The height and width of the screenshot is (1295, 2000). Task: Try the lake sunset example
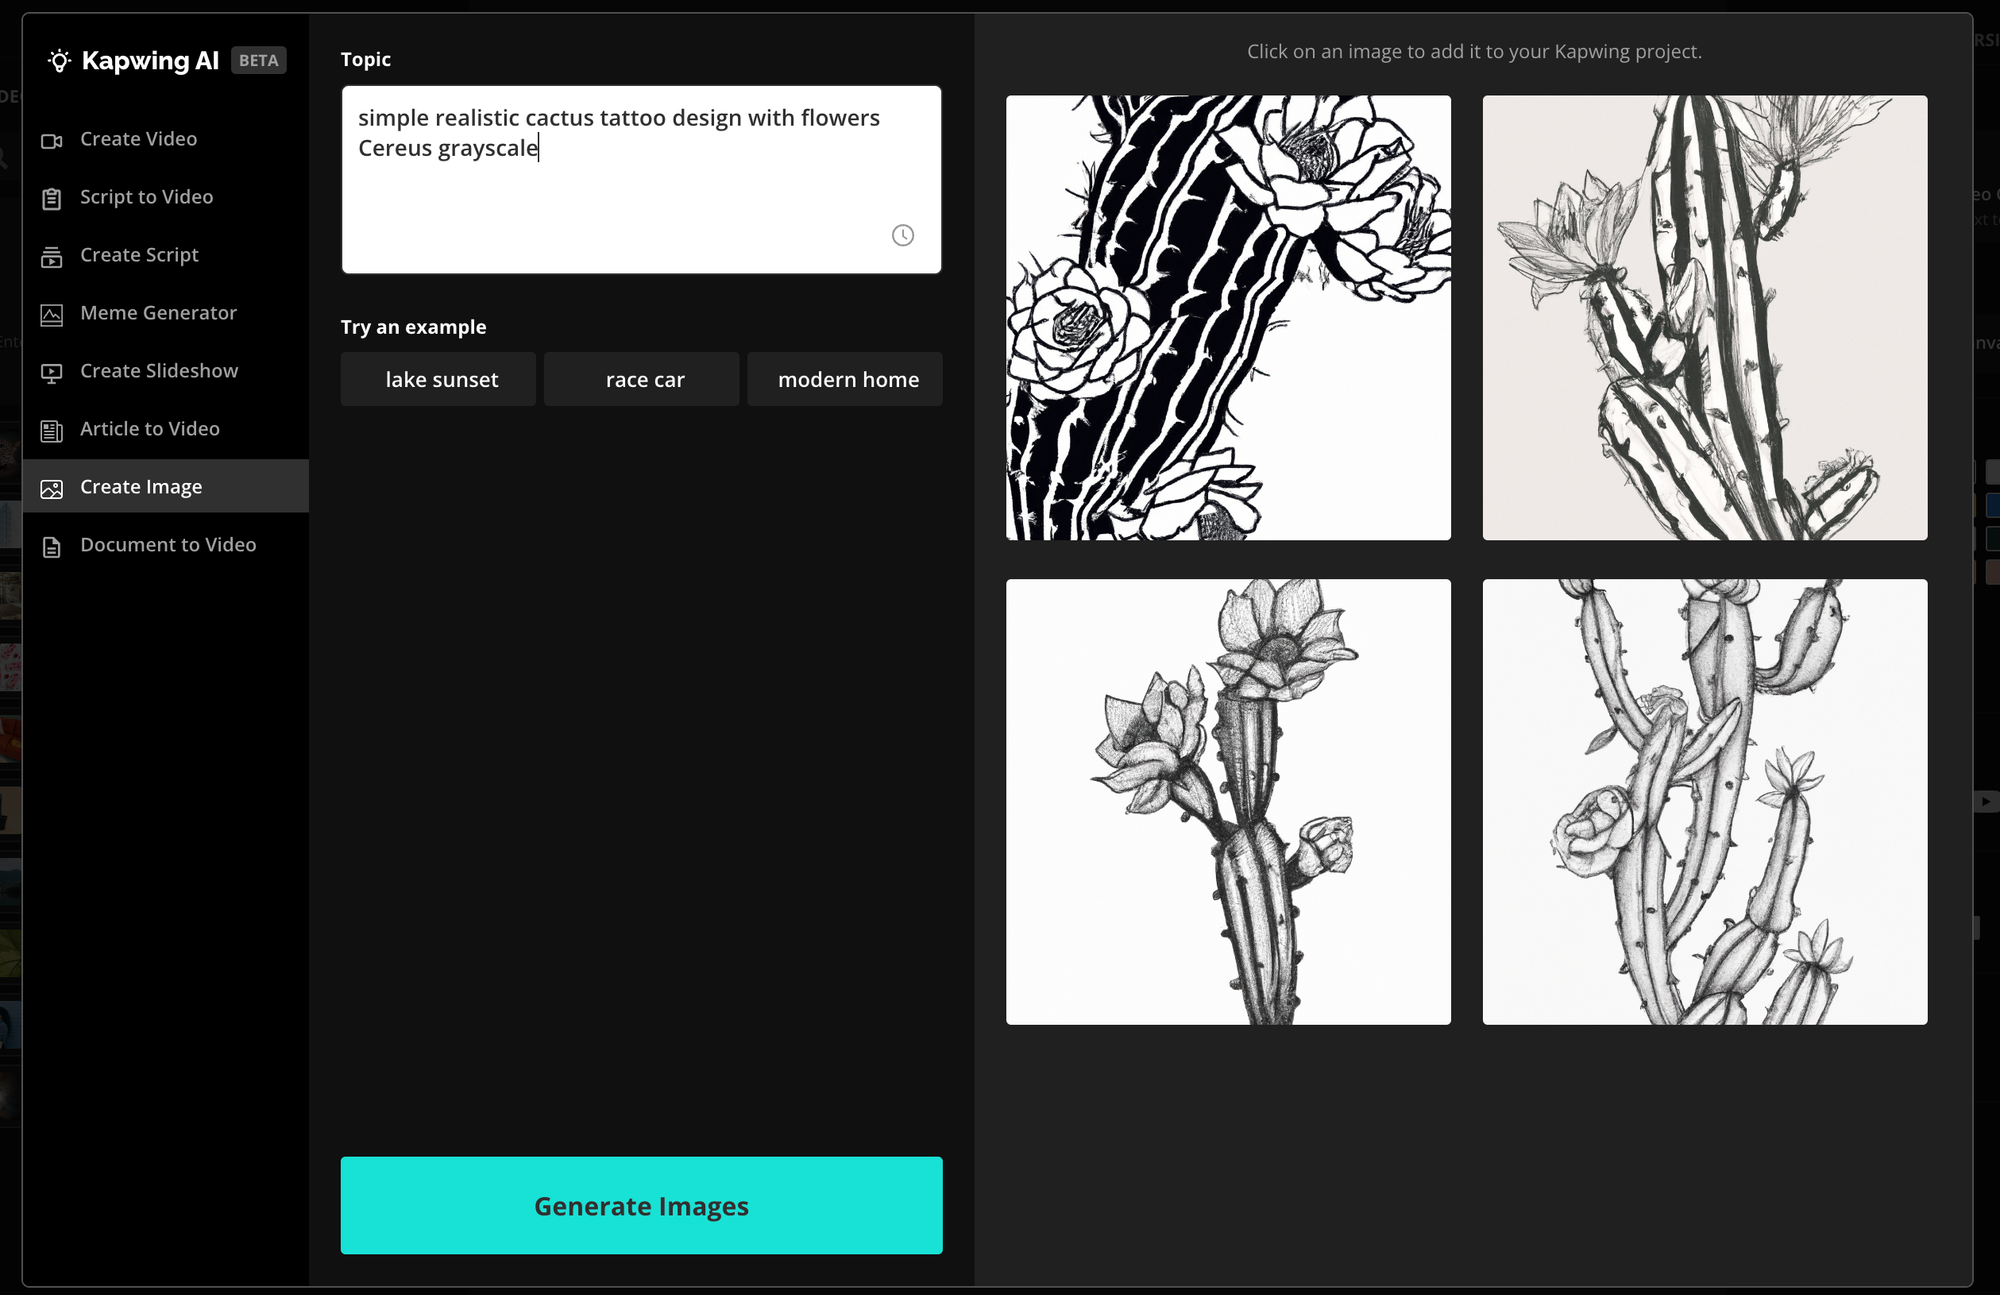click(440, 380)
